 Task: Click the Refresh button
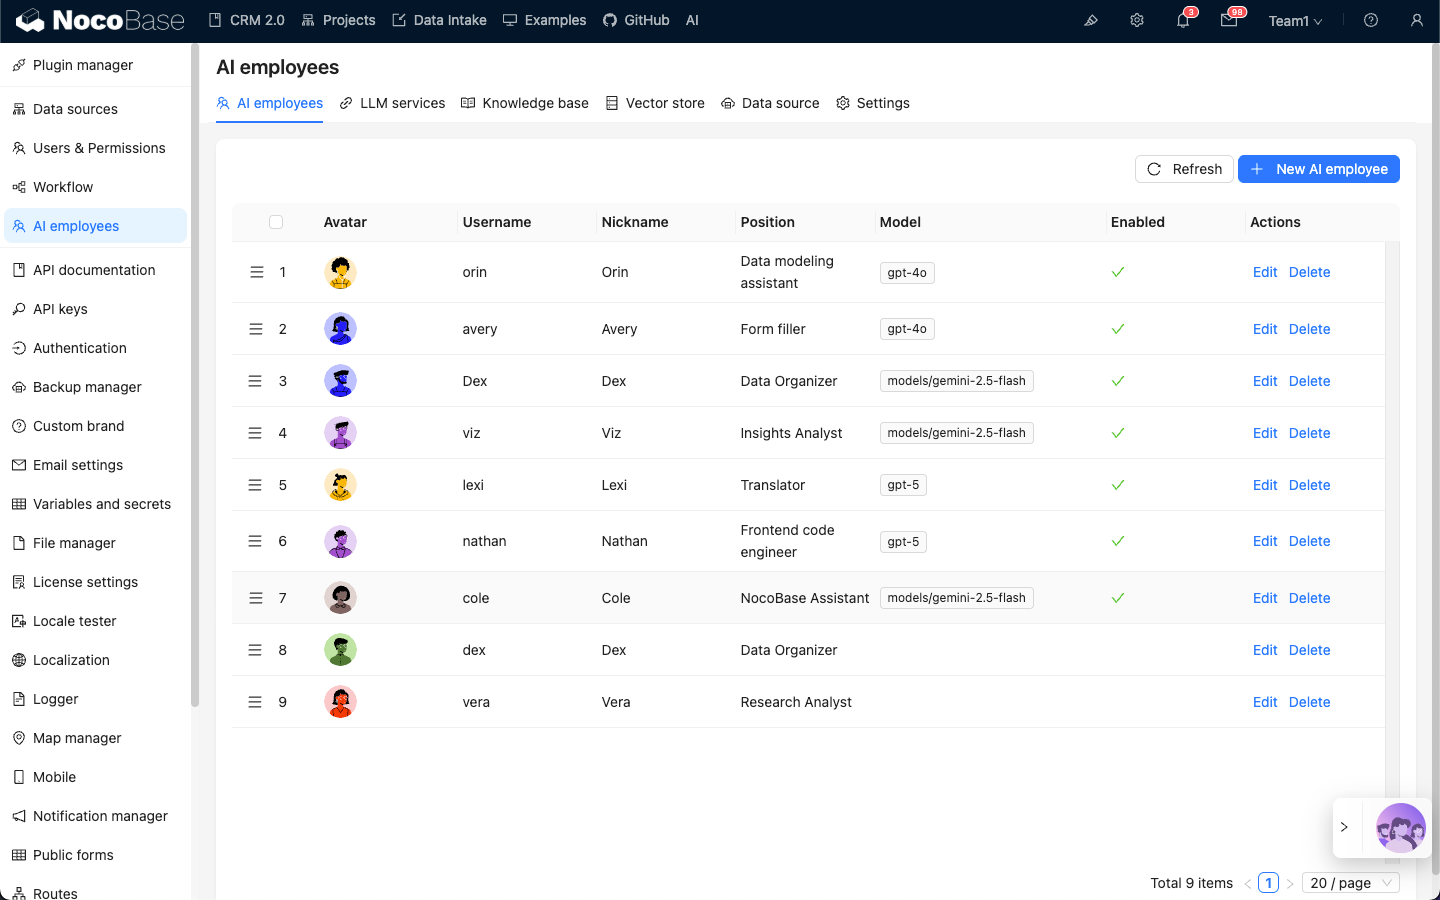1184,169
